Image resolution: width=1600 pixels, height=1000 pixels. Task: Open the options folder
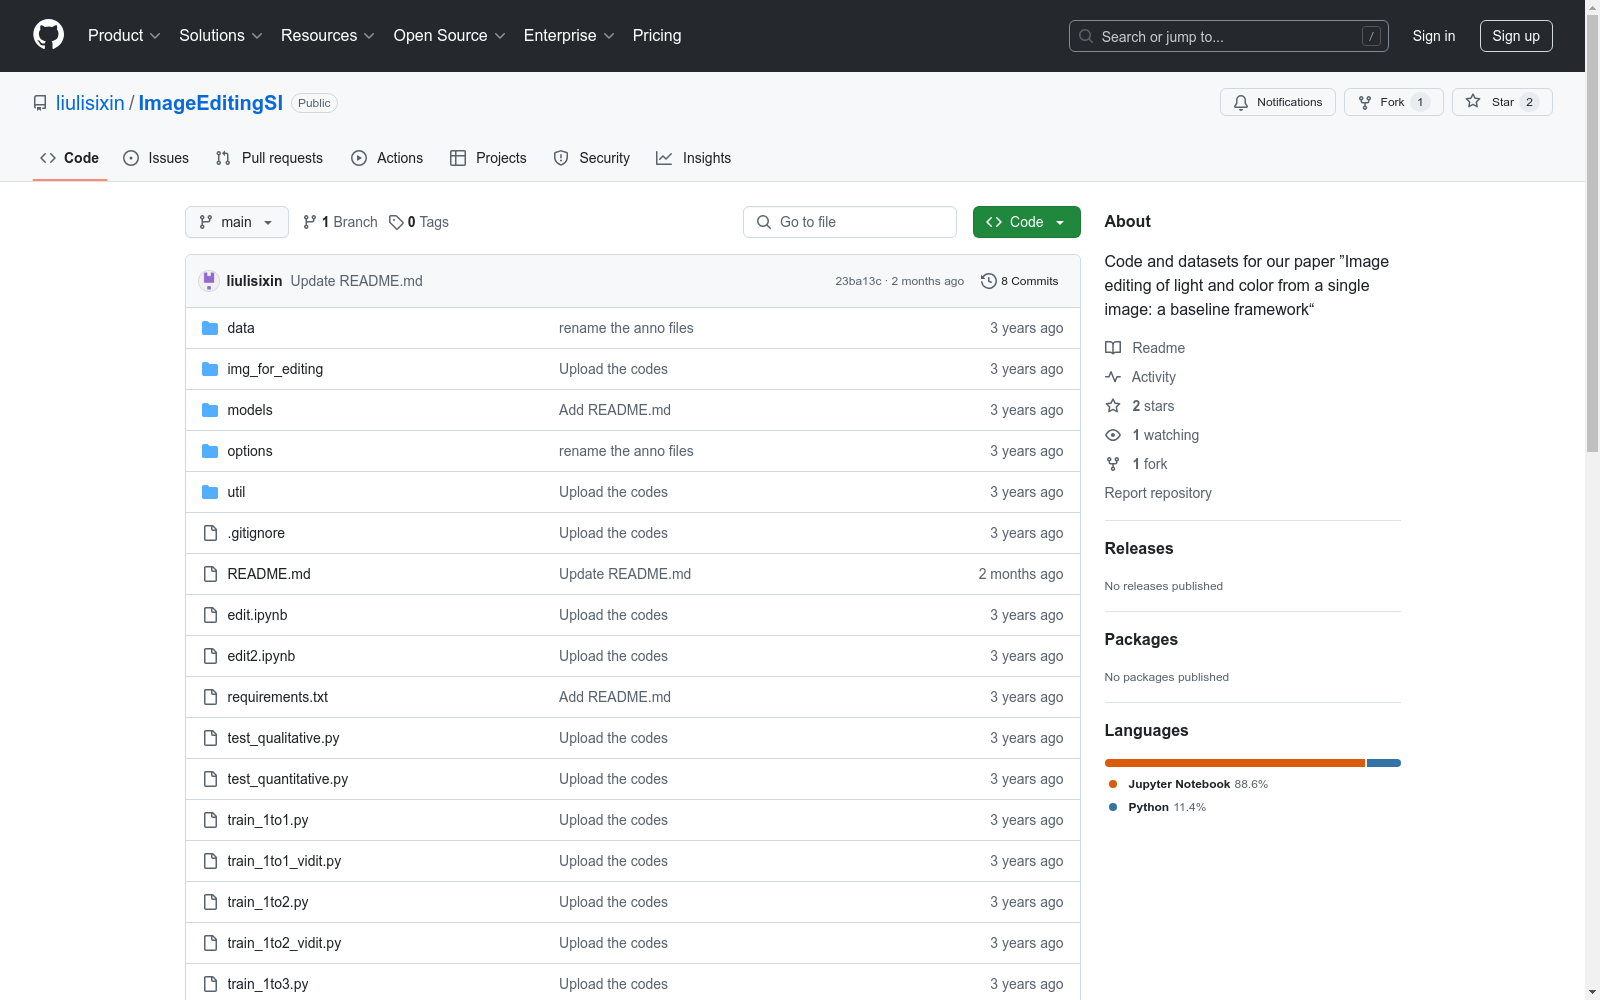pos(250,451)
